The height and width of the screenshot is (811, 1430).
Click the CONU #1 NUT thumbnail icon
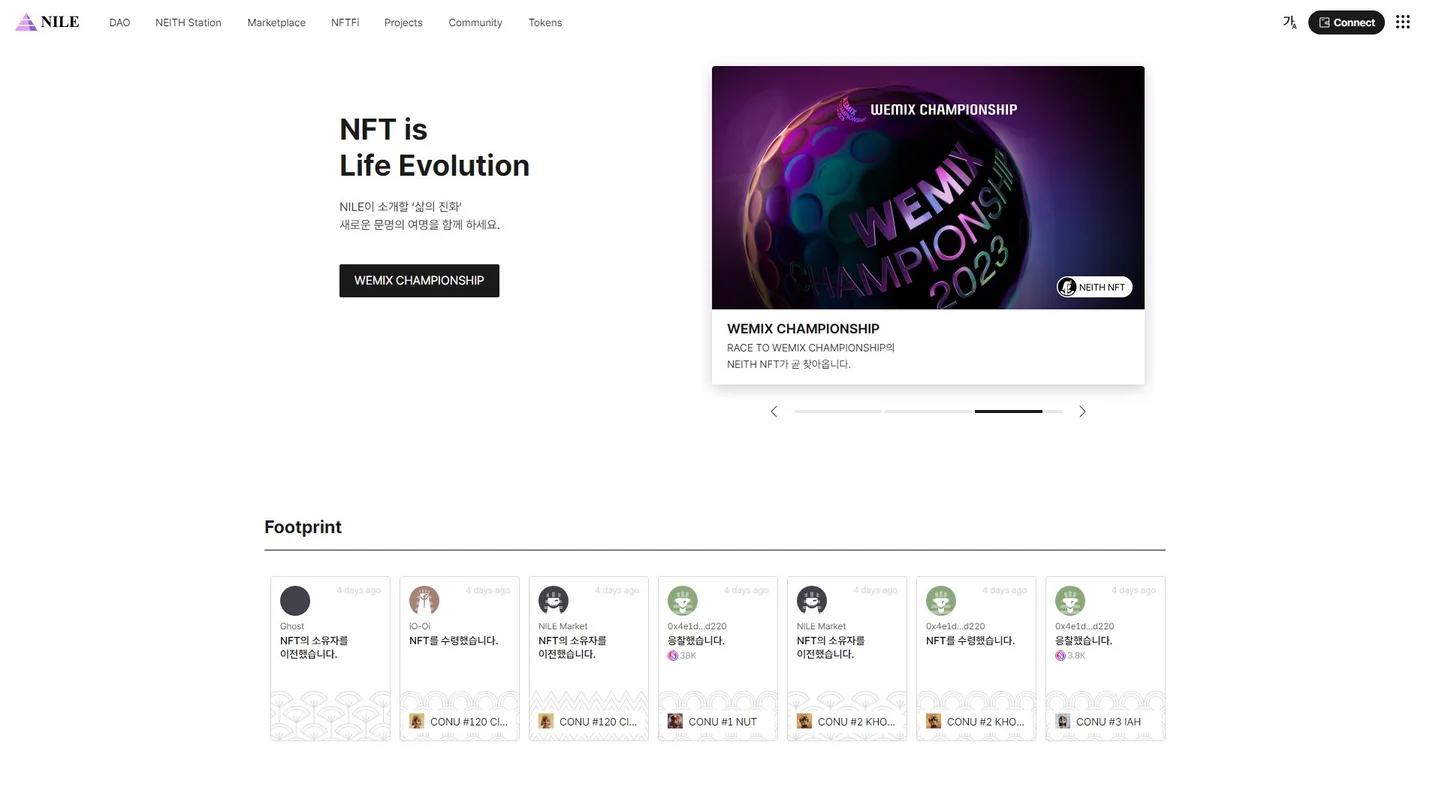tap(675, 721)
